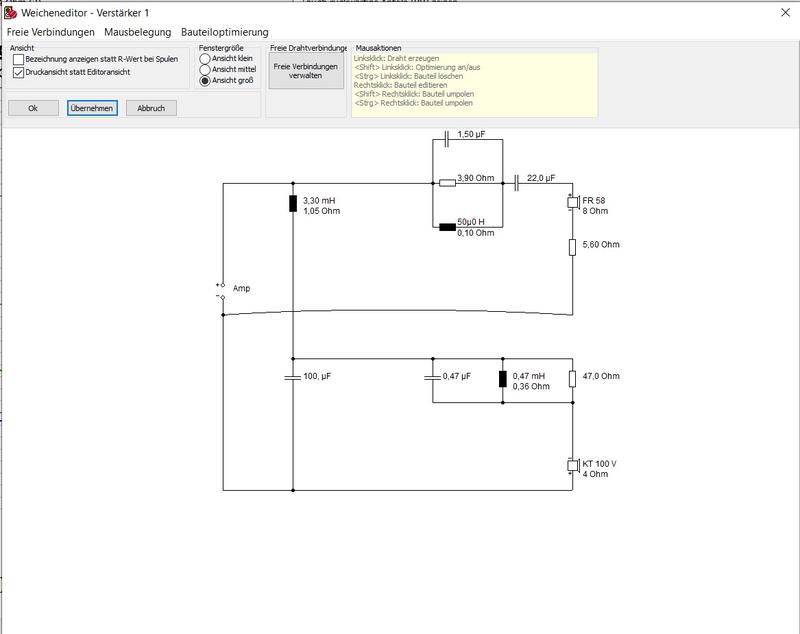Select the 5,60 Ohm resistor symbol
Screen dimensions: 800x634
click(x=572, y=247)
